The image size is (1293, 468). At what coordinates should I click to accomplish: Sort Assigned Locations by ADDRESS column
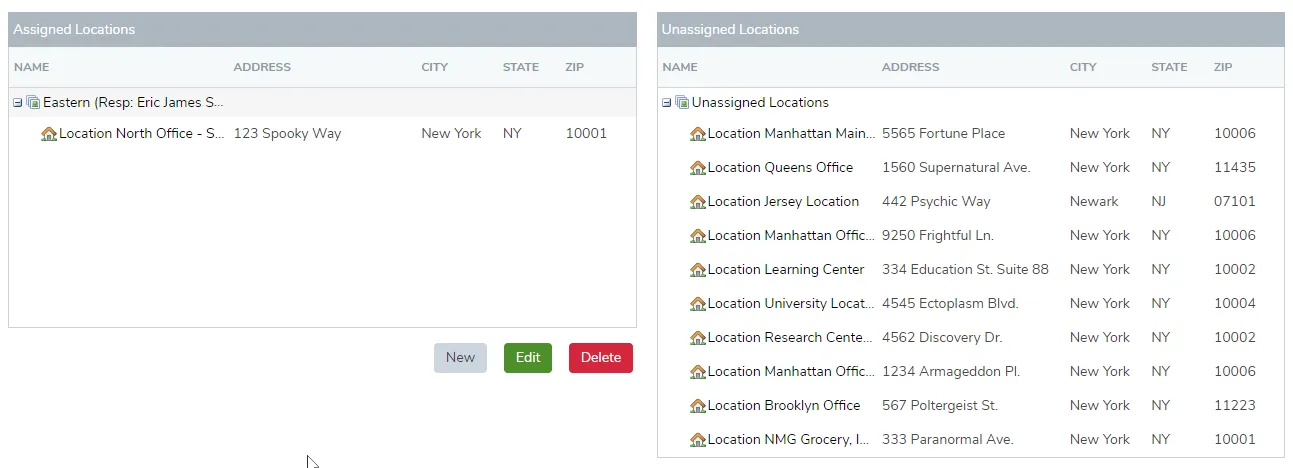click(x=262, y=67)
